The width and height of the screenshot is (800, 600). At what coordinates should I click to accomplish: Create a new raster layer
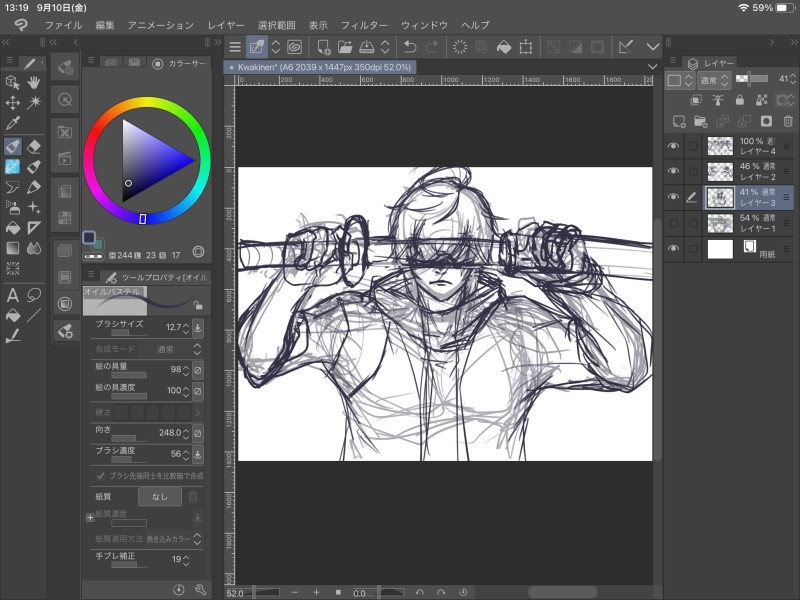pos(679,121)
